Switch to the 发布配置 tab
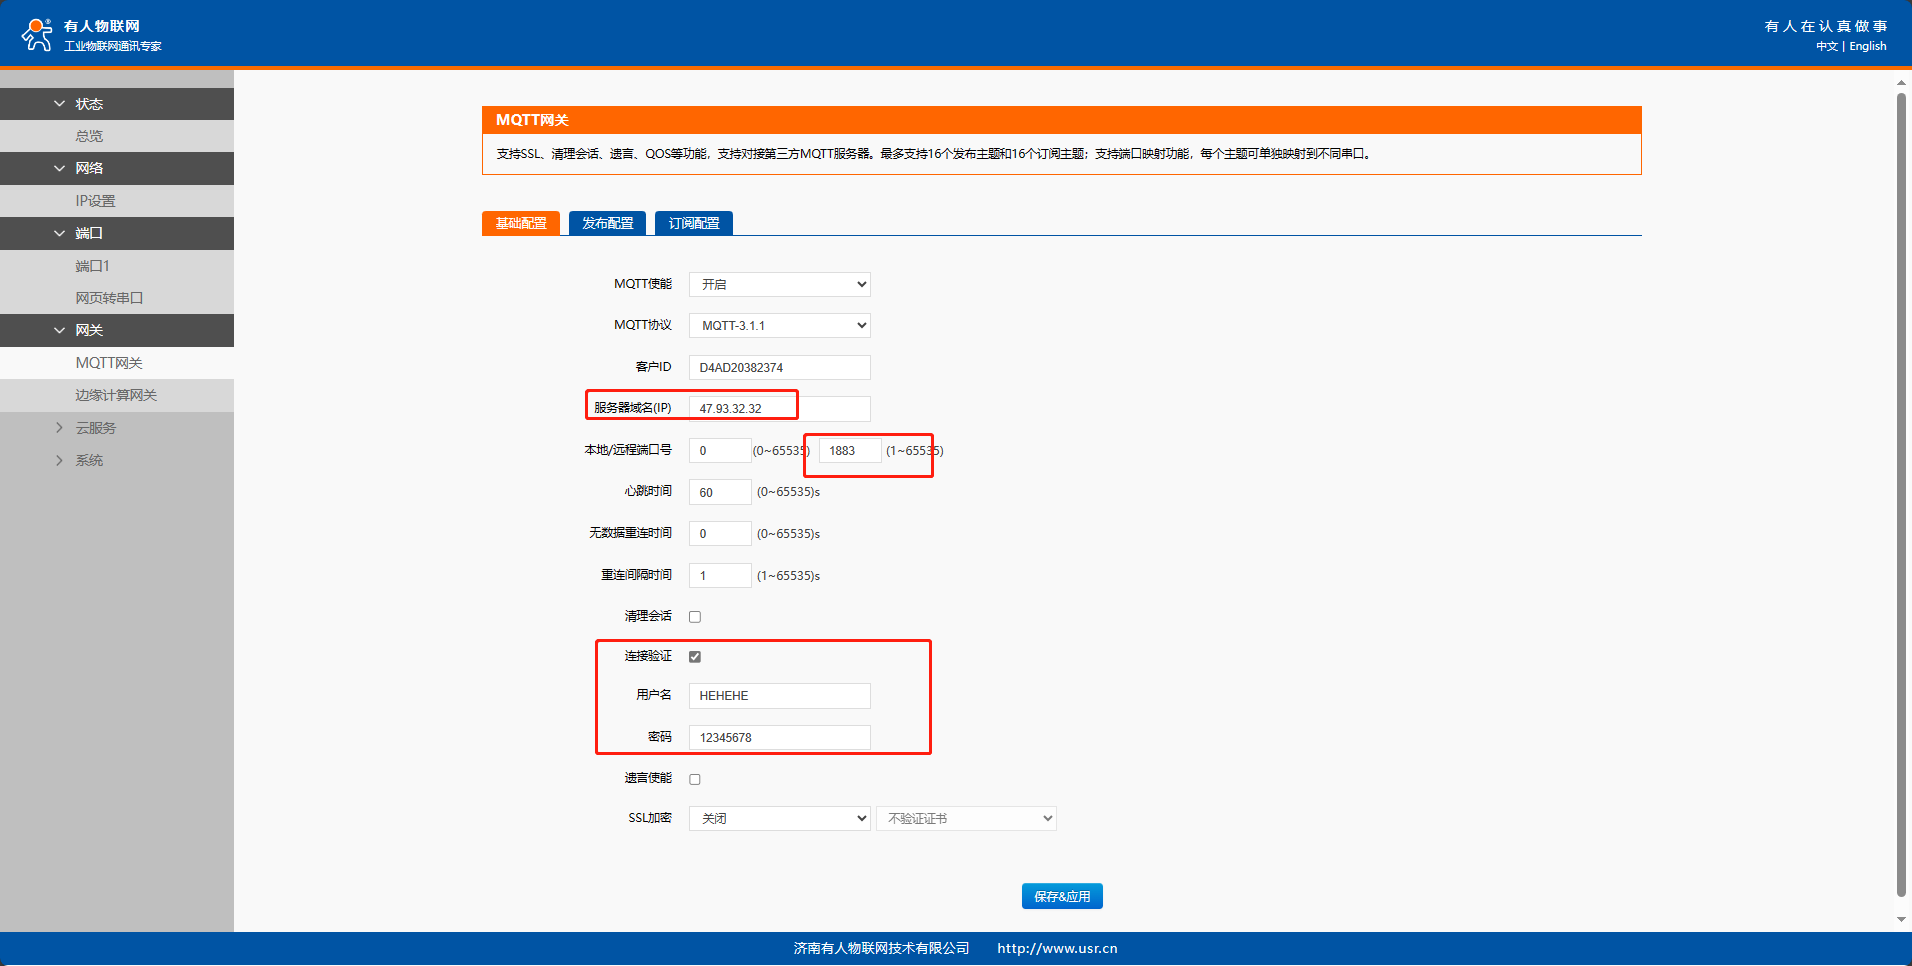The image size is (1912, 966). pyautogui.click(x=607, y=223)
